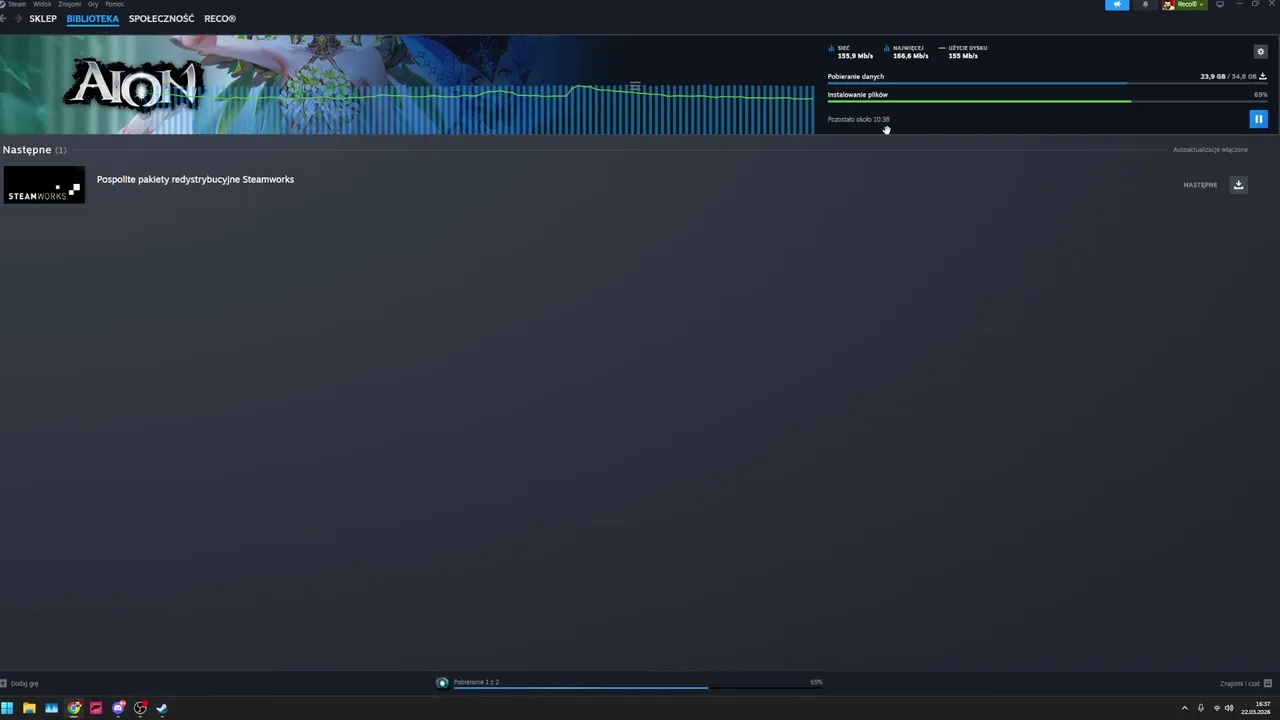
Task: Open the RECO® profile tab
Action: (x=220, y=19)
